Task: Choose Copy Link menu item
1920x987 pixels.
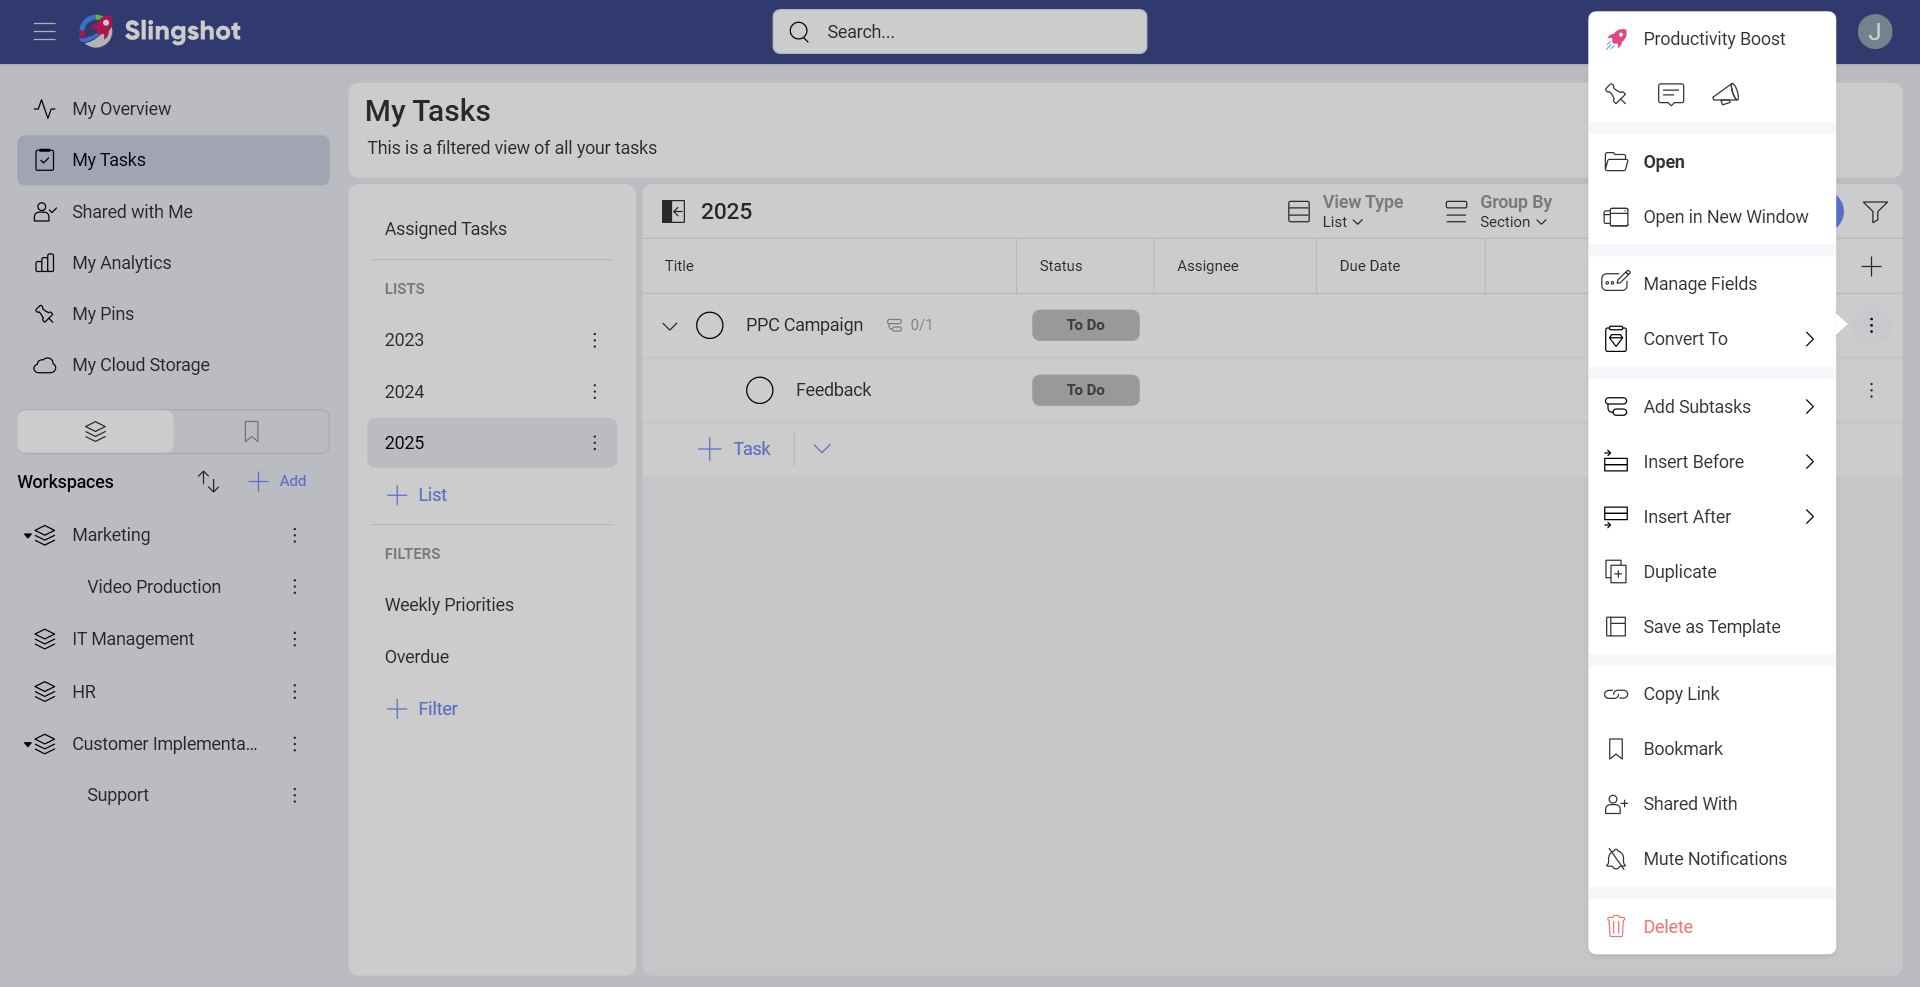Action: [1712, 694]
